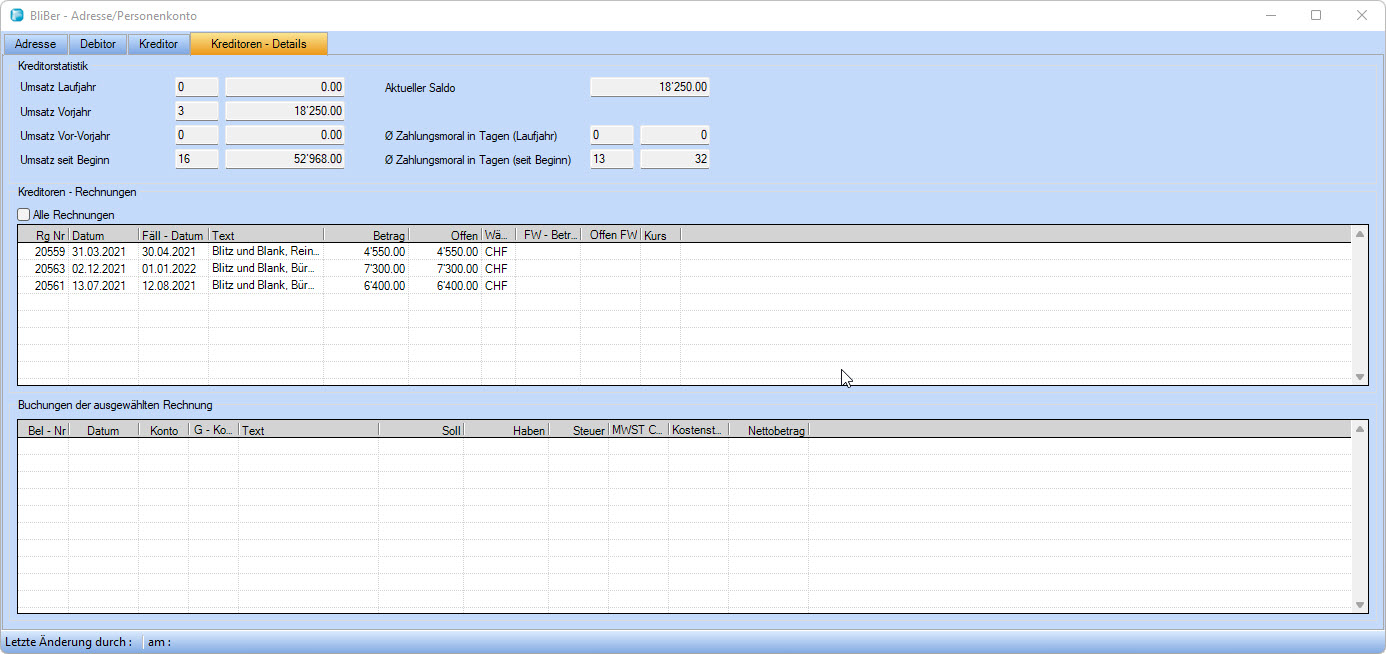Click the Aktueller Saldo field

[649, 87]
